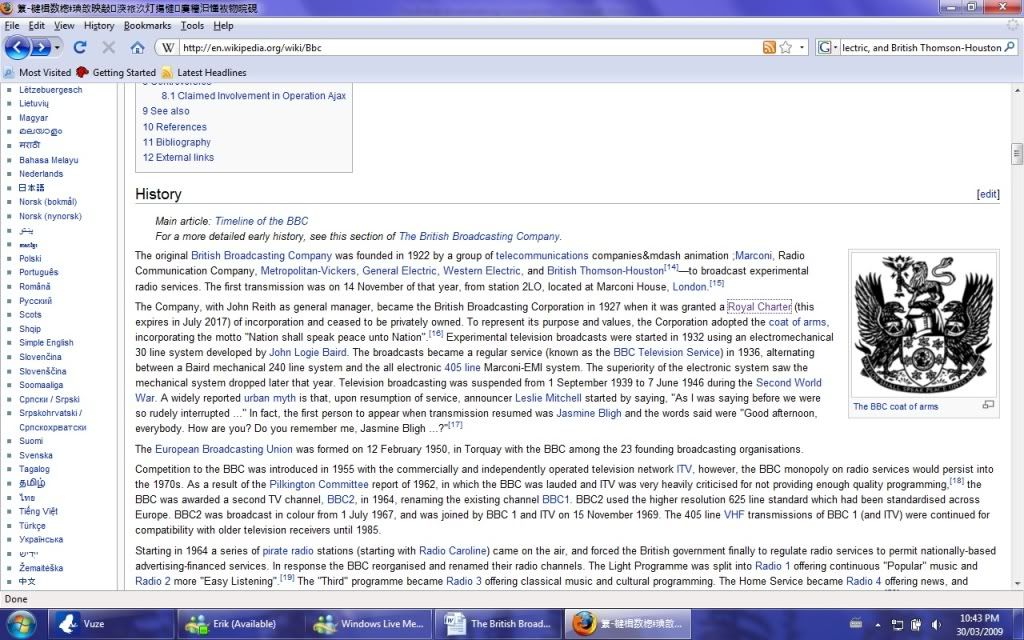Jump to 12 External links in contents
Image resolution: width=1024 pixels, height=640 pixels.
click(x=178, y=157)
